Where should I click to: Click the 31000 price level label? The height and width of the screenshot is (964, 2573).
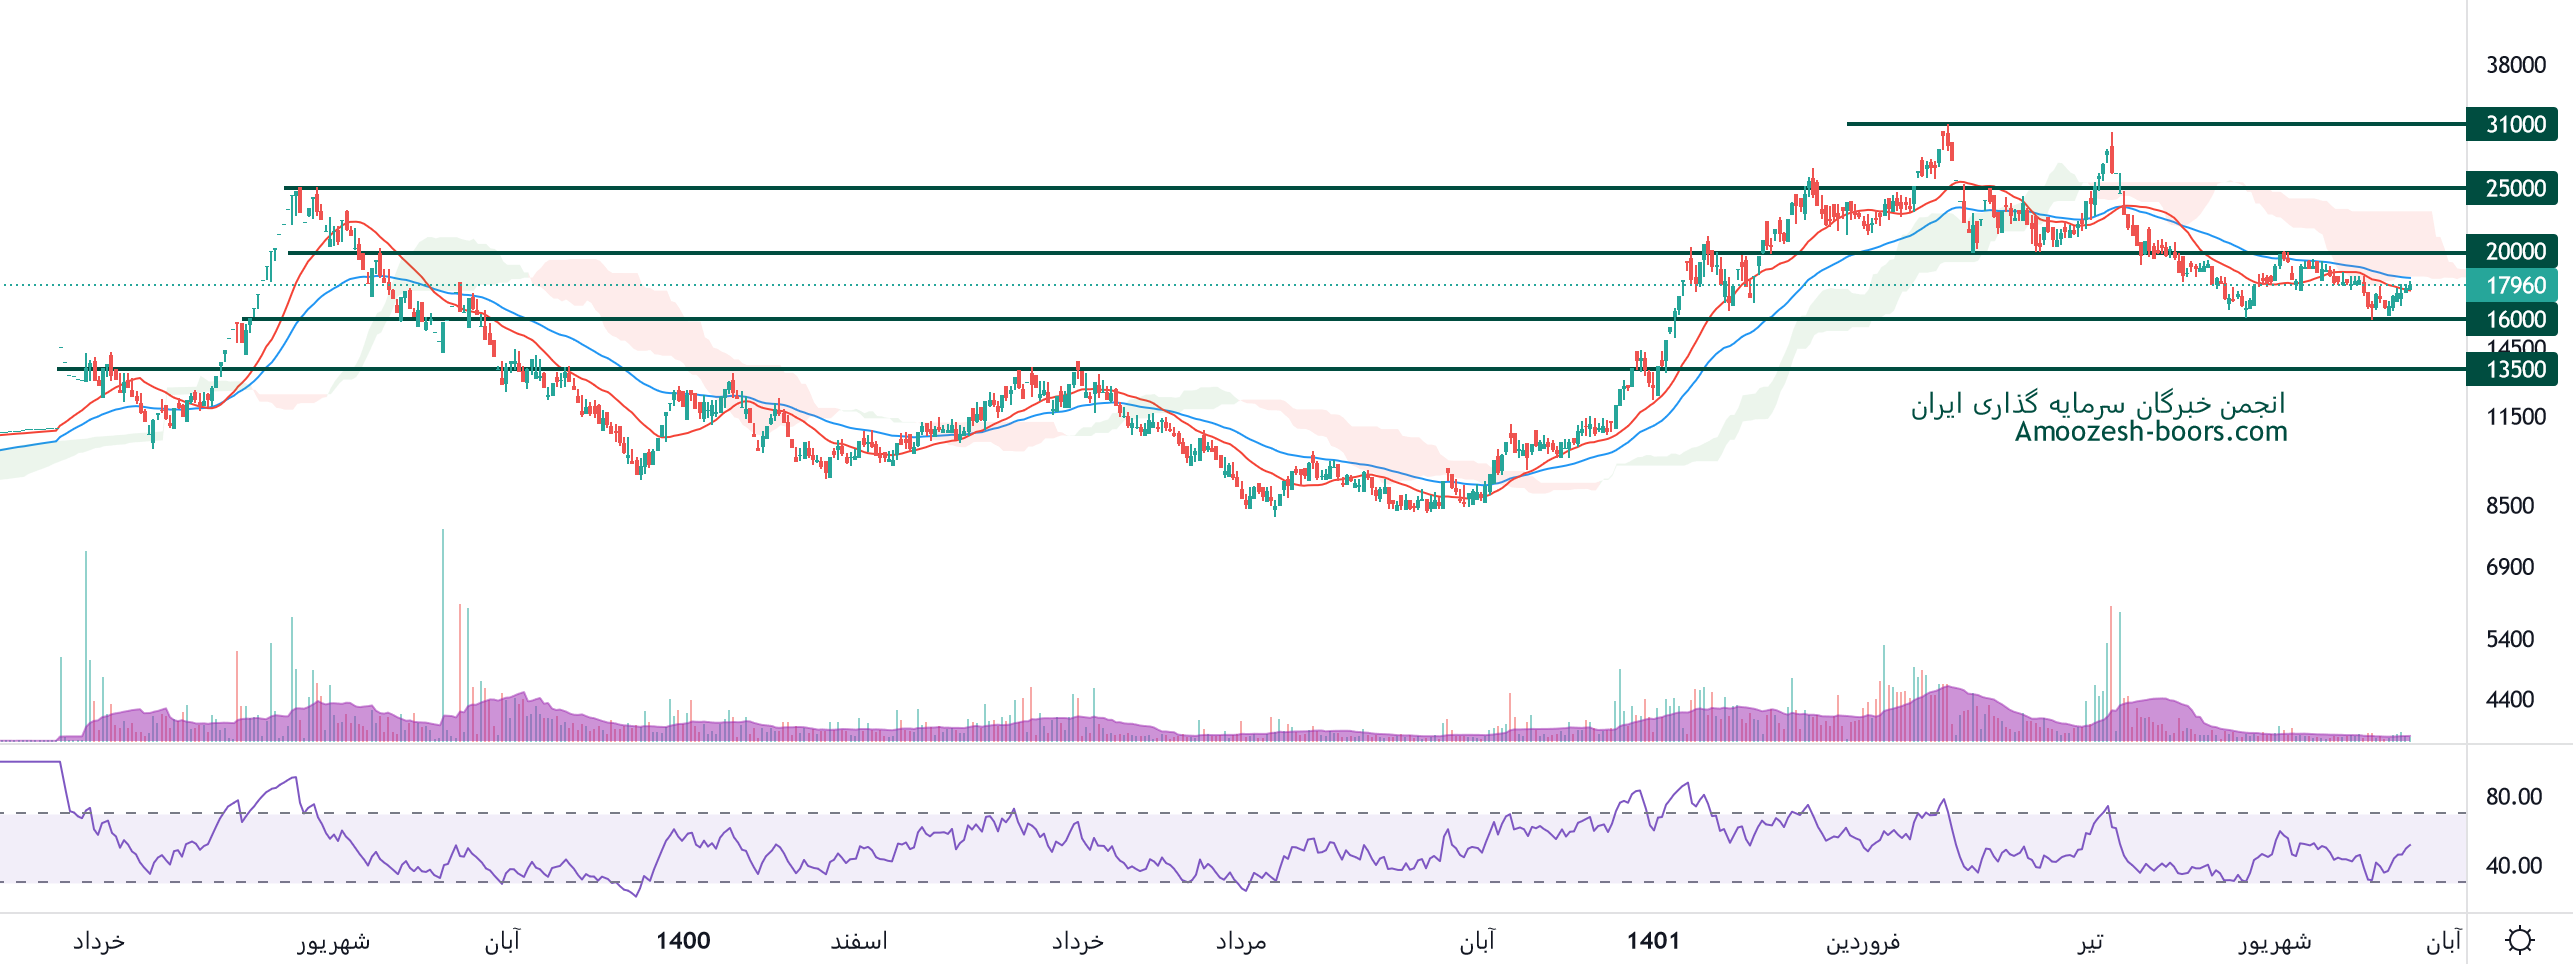pyautogui.click(x=2514, y=124)
